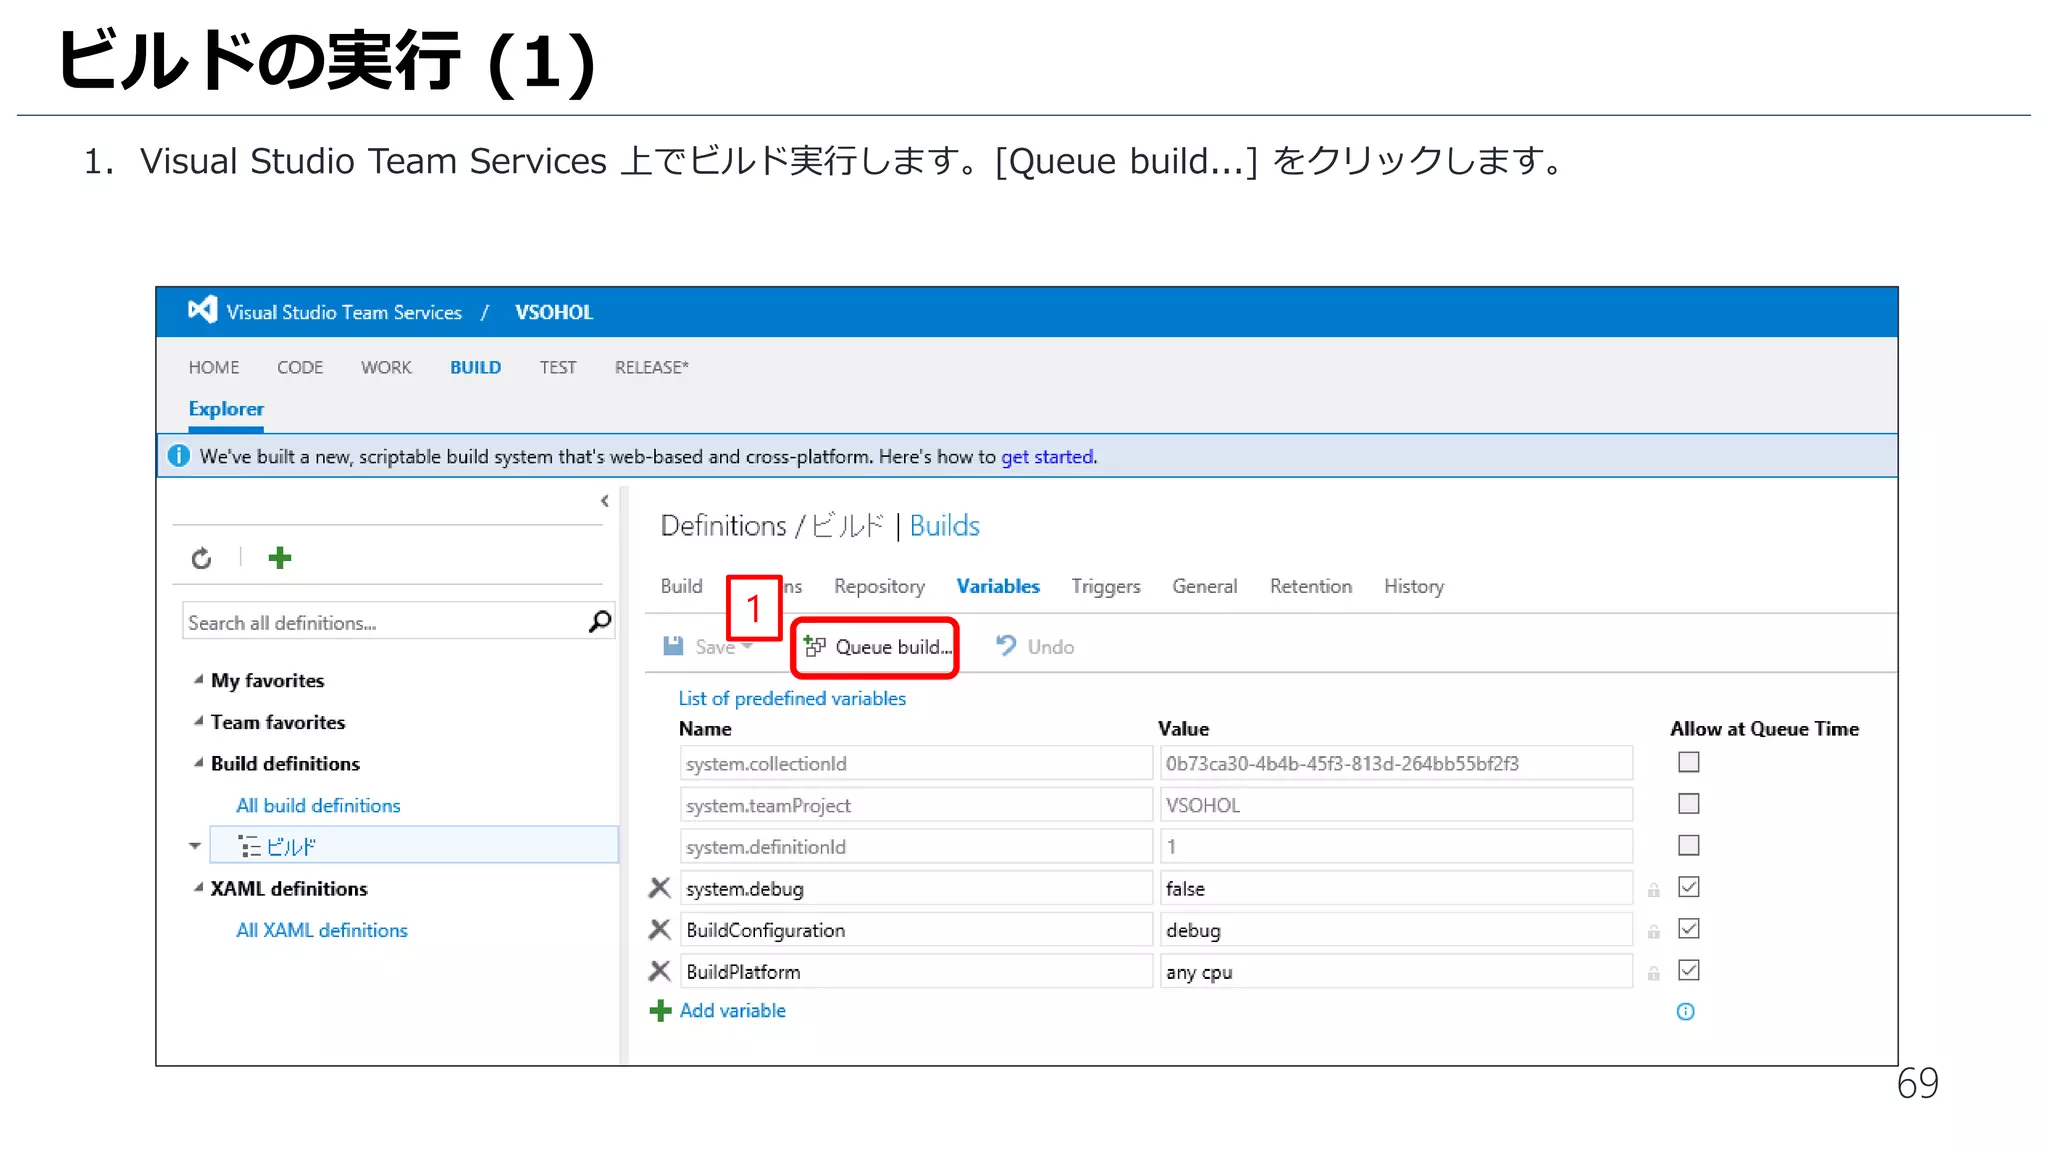Viewport: 2048px width, 1152px height.
Task: Click the 'system.definitionId' name cell
Action: point(916,846)
